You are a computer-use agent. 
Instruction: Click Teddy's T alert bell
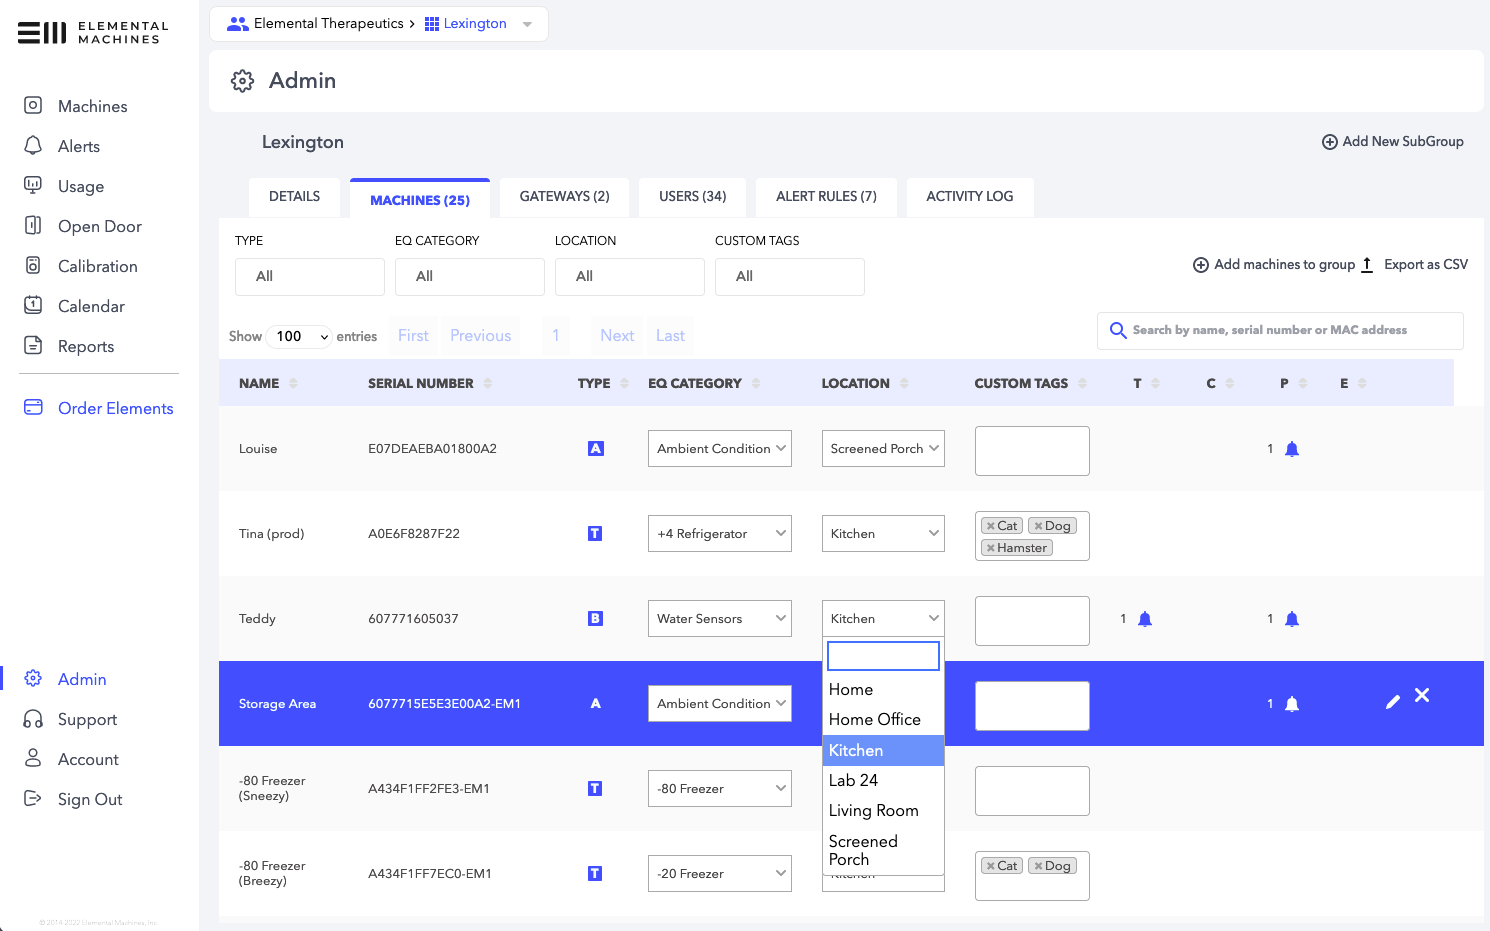pyautogui.click(x=1145, y=619)
